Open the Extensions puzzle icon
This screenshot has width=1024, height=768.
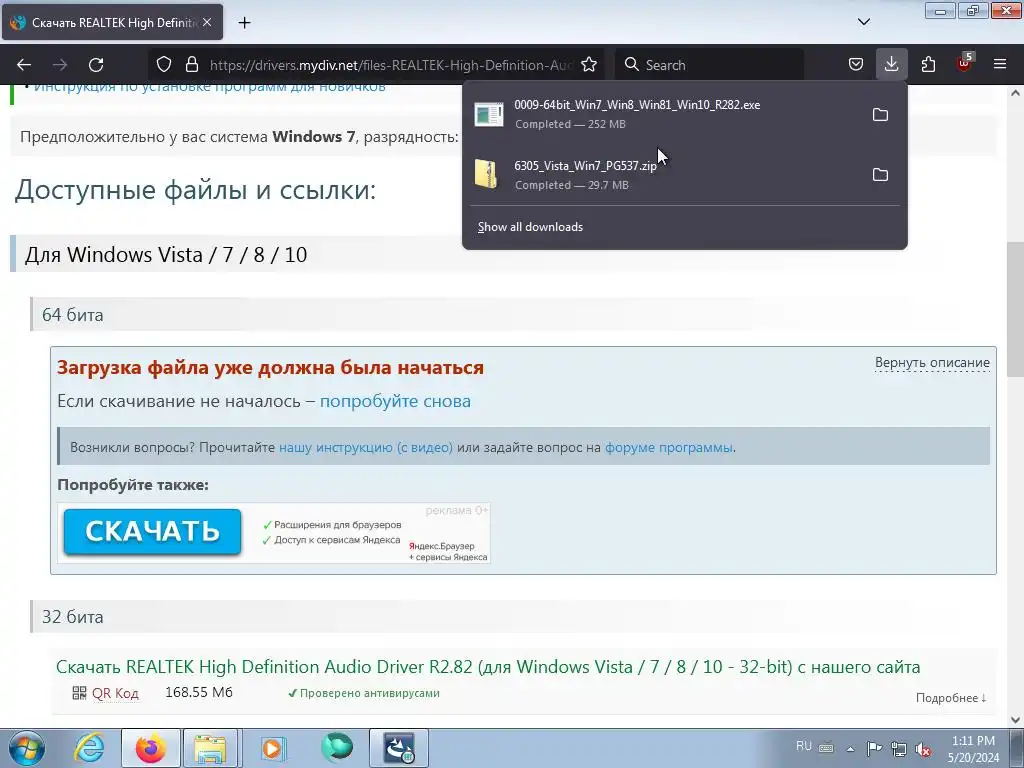tap(928, 65)
